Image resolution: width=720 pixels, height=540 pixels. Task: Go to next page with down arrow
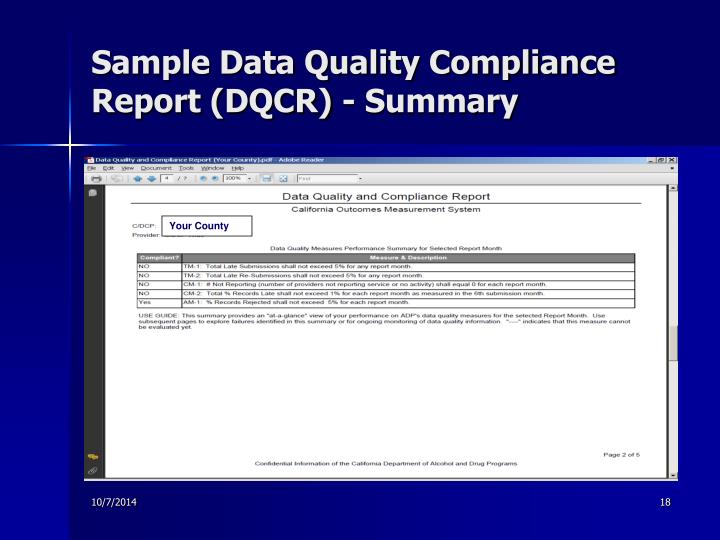coord(151,179)
